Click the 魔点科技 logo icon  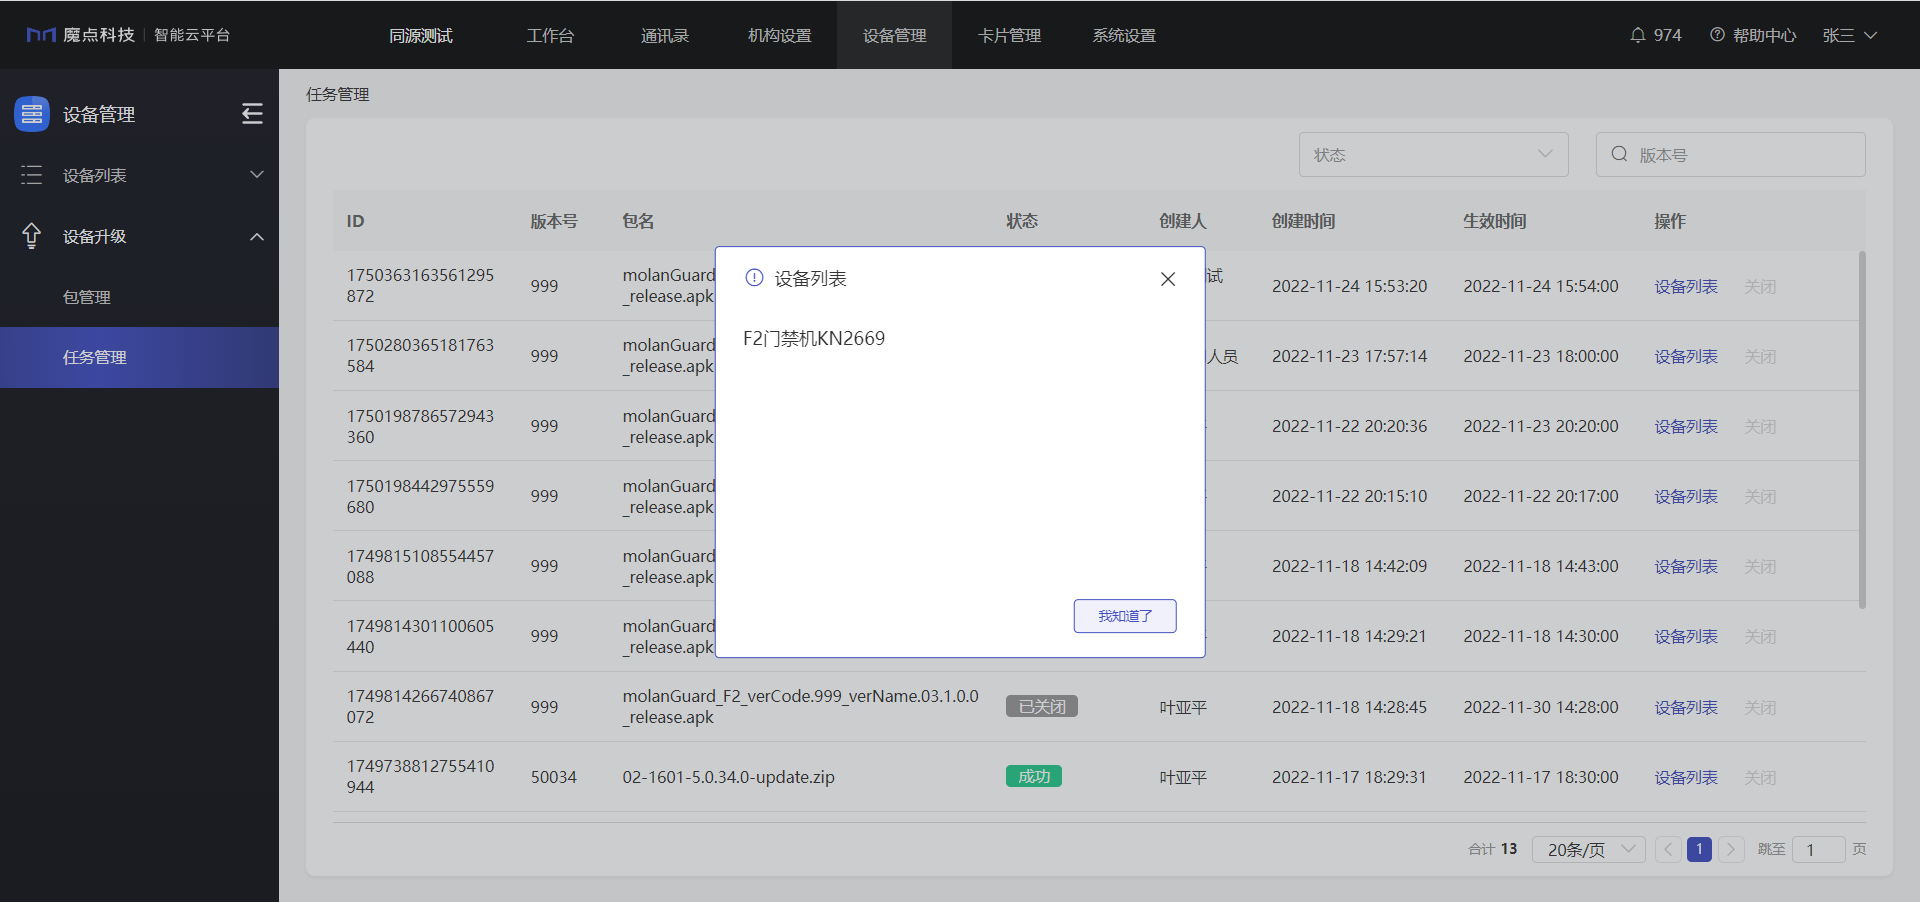pyautogui.click(x=41, y=35)
